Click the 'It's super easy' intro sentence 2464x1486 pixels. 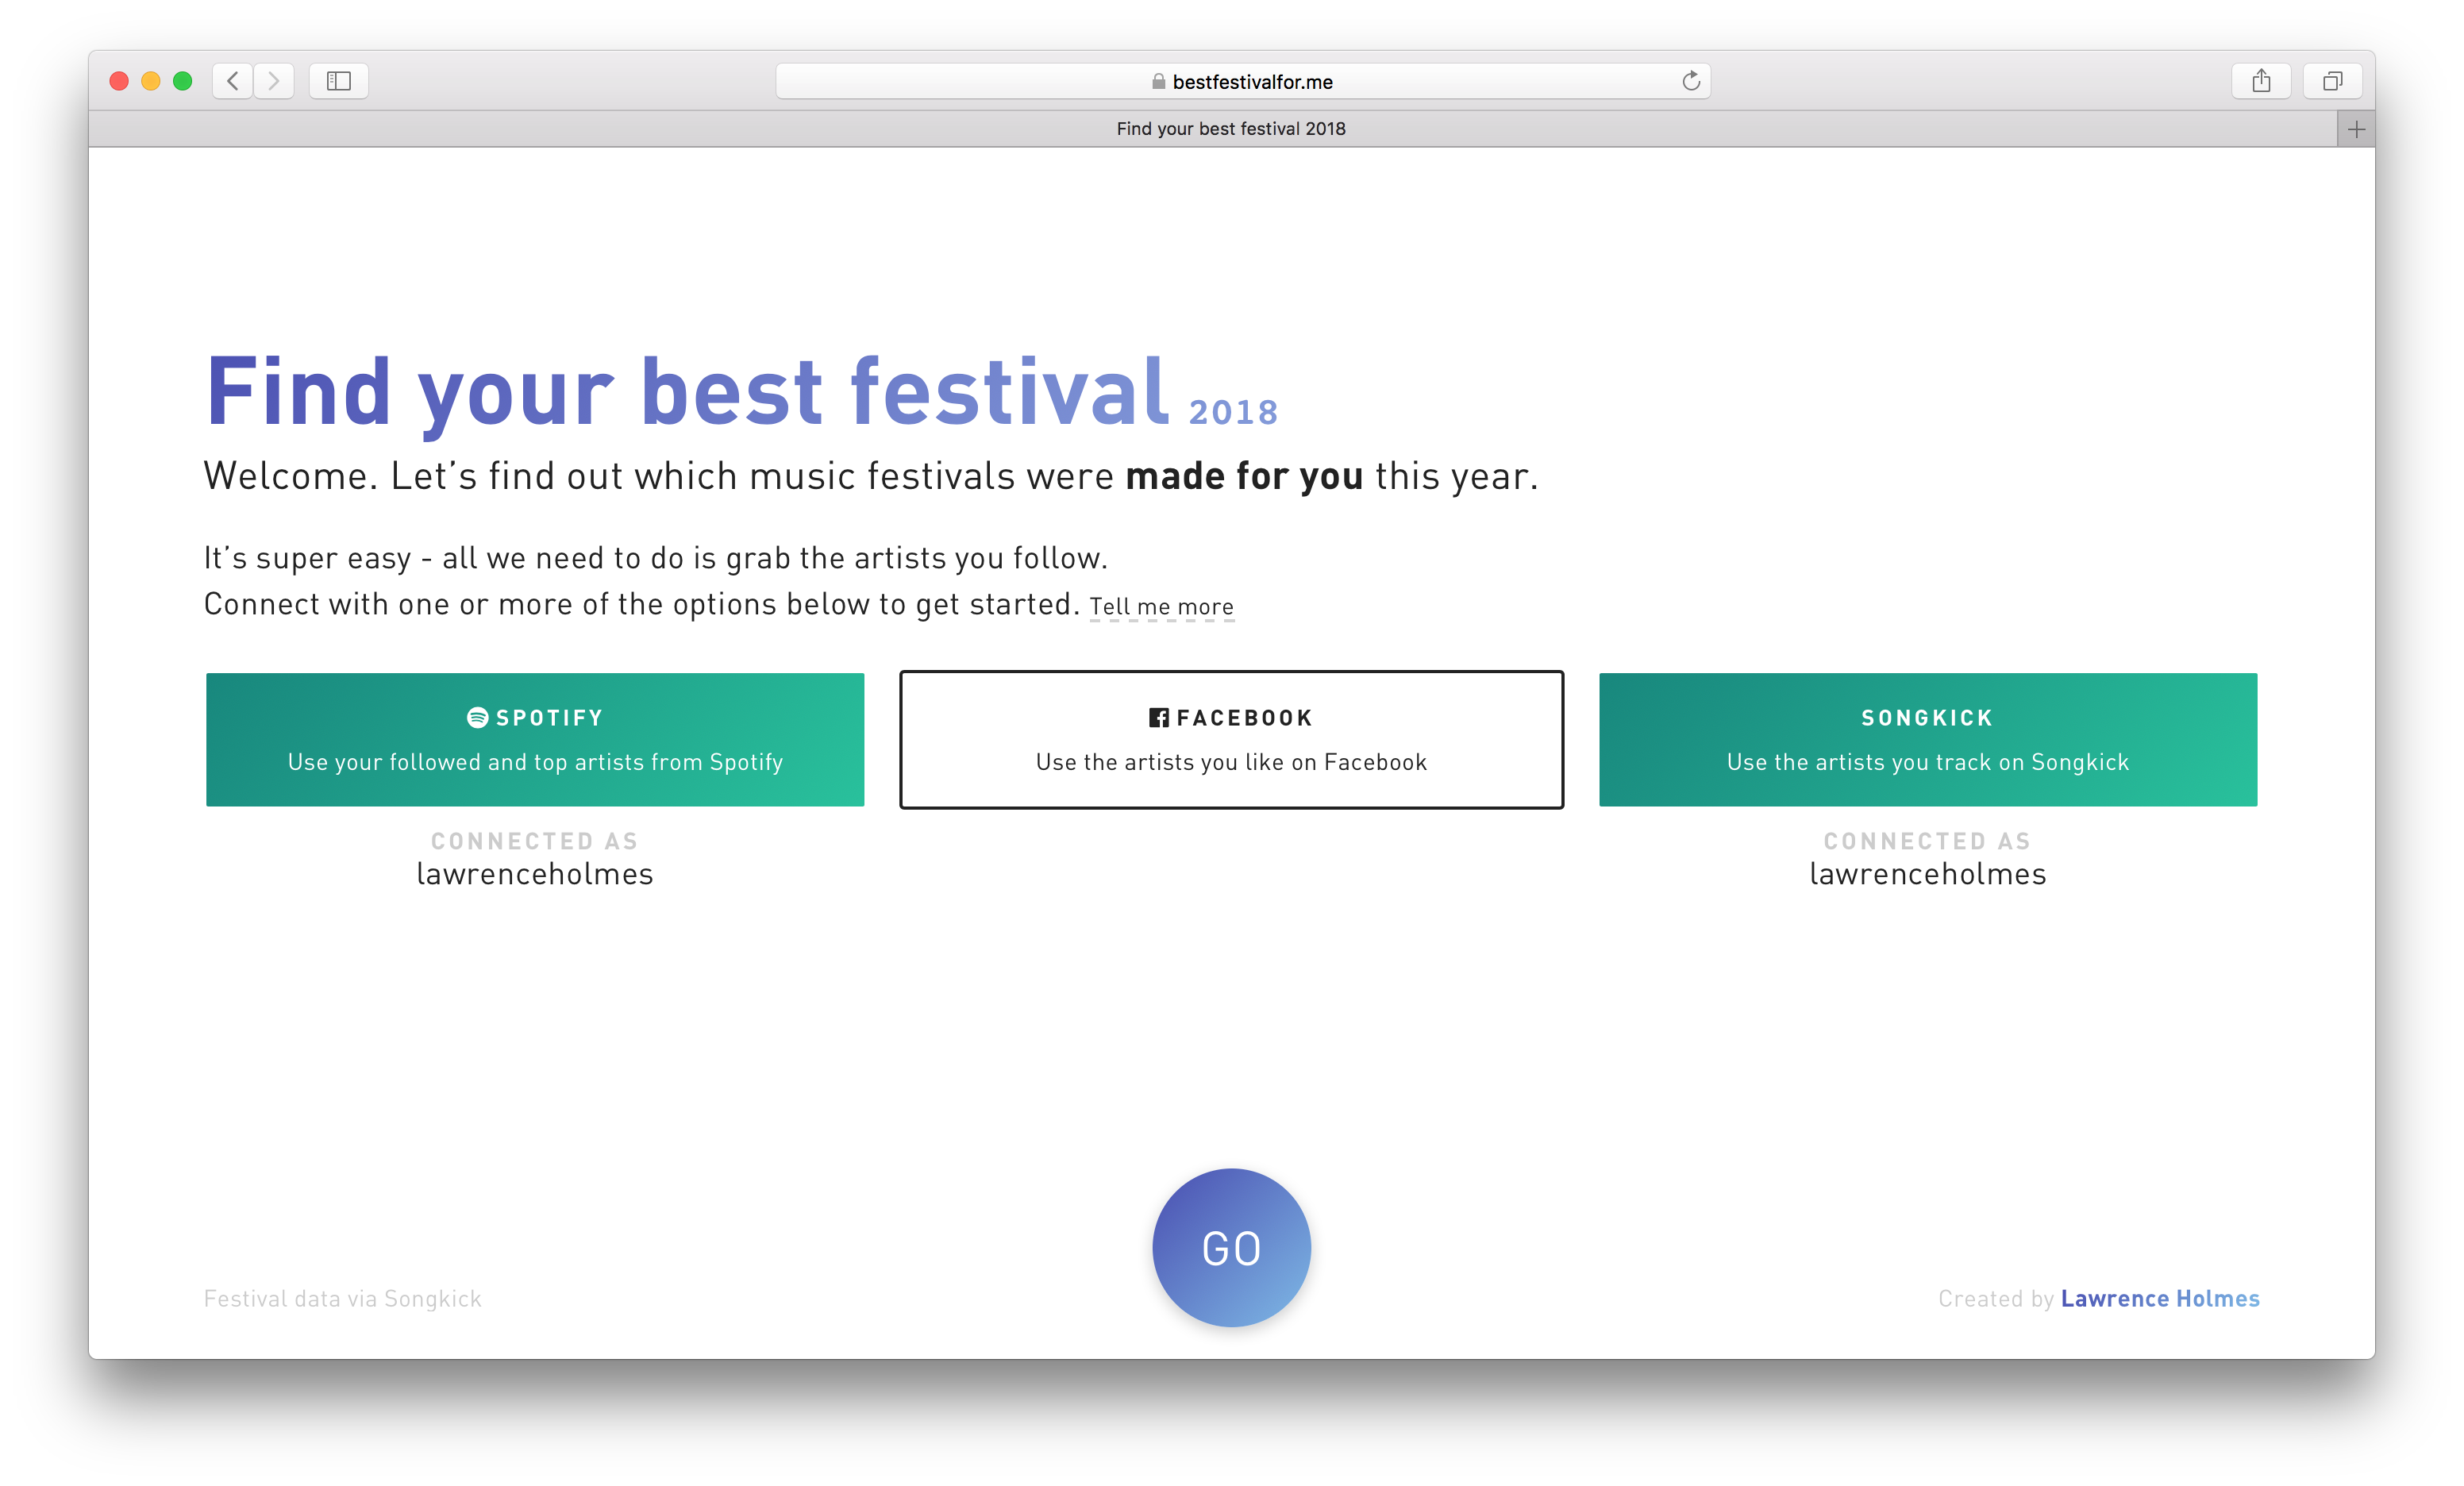coord(656,558)
